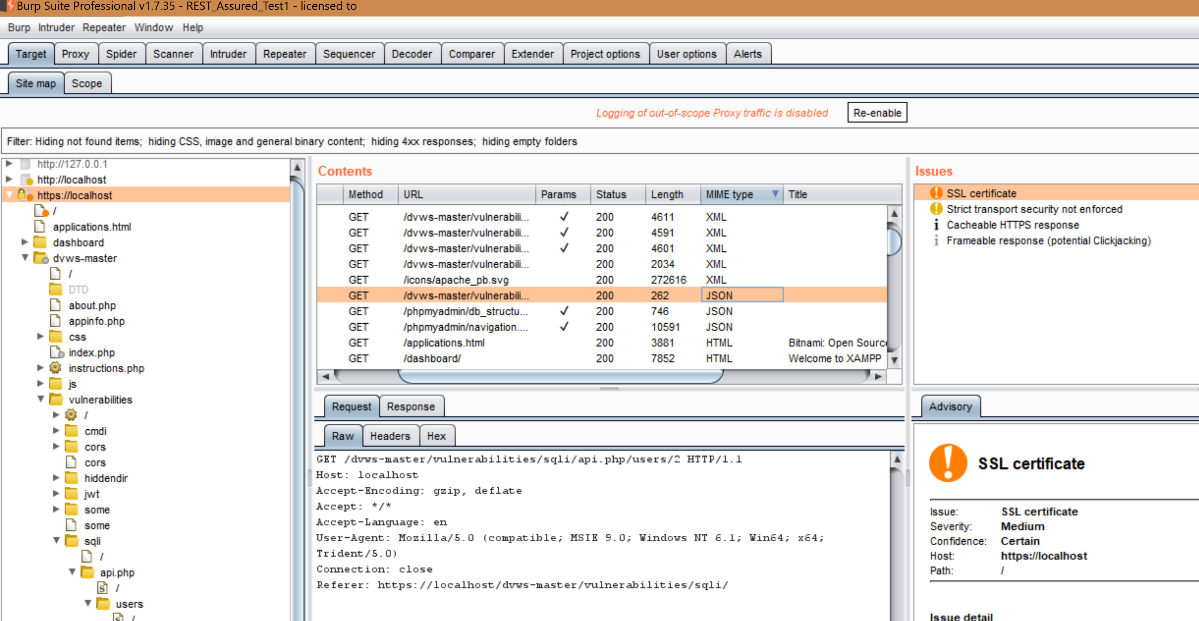The height and width of the screenshot is (621, 1199).
Task: Click the site map tree scroll-up arrow
Action: point(298,166)
